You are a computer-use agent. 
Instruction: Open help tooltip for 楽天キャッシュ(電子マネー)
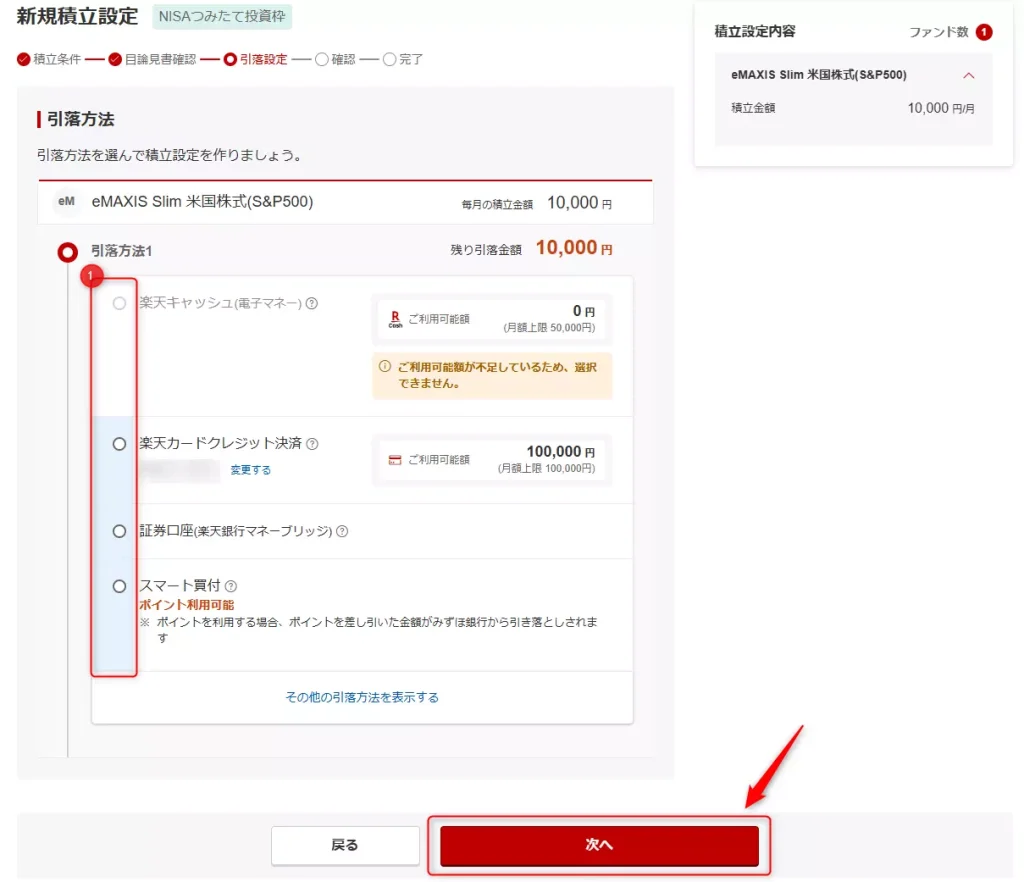tap(310, 304)
